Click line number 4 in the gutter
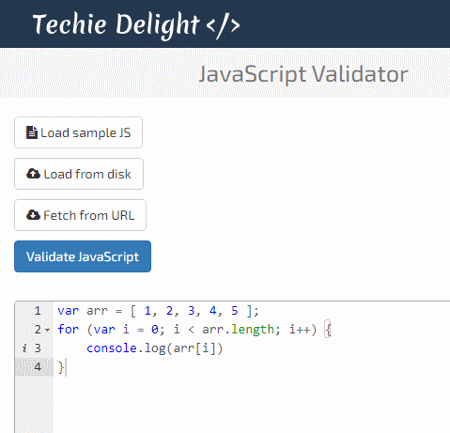Viewport: 450px width, 433px height. [38, 367]
